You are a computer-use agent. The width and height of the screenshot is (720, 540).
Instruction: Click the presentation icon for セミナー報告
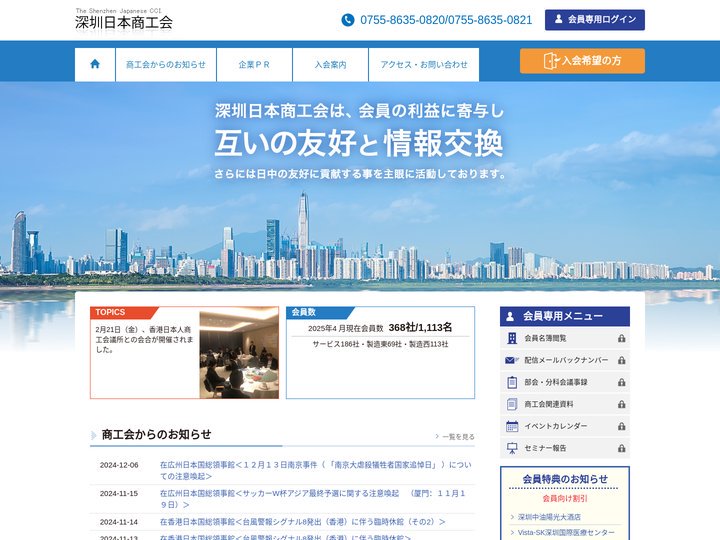pyautogui.click(x=512, y=448)
